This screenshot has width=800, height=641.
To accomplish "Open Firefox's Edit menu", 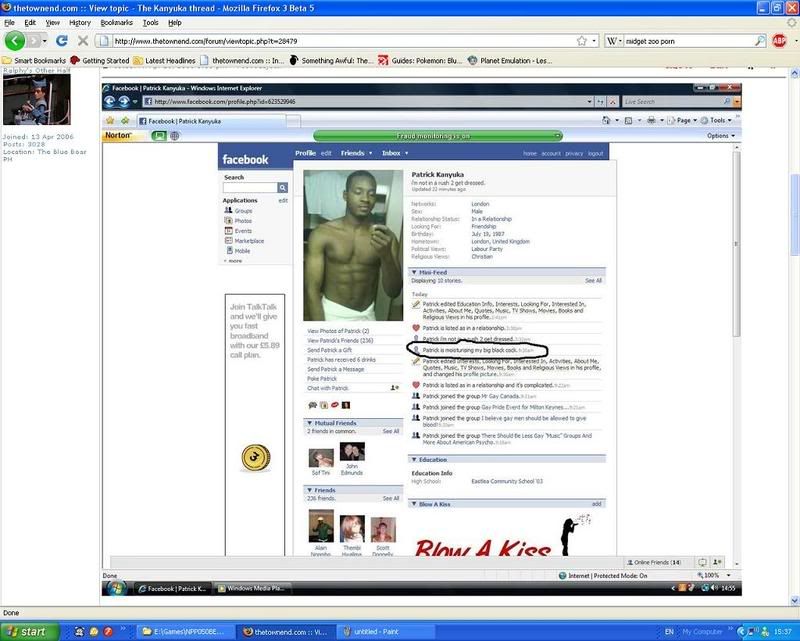I will [x=30, y=23].
